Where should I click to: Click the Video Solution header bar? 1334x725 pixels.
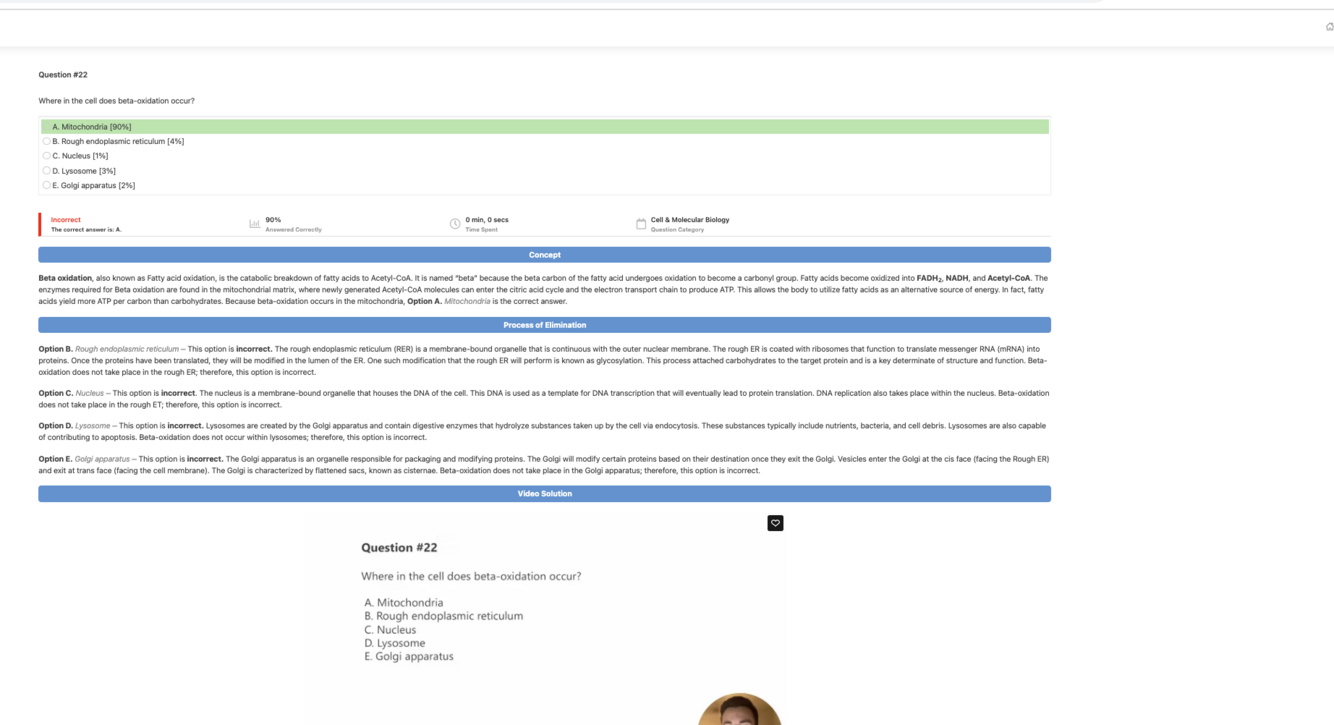click(x=544, y=494)
